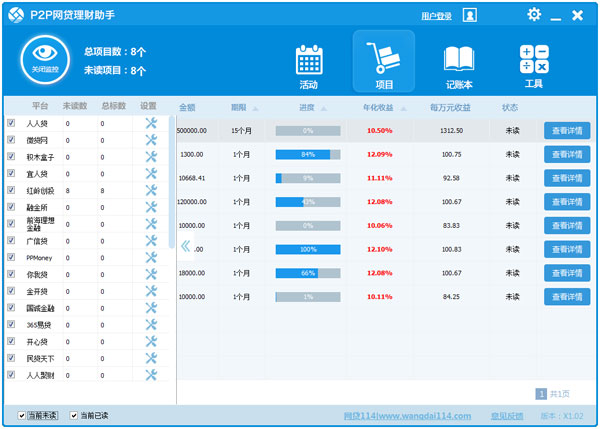The image size is (600, 429).
Task: Uncheck the 融金所 platform checkbox
Action: [11, 207]
